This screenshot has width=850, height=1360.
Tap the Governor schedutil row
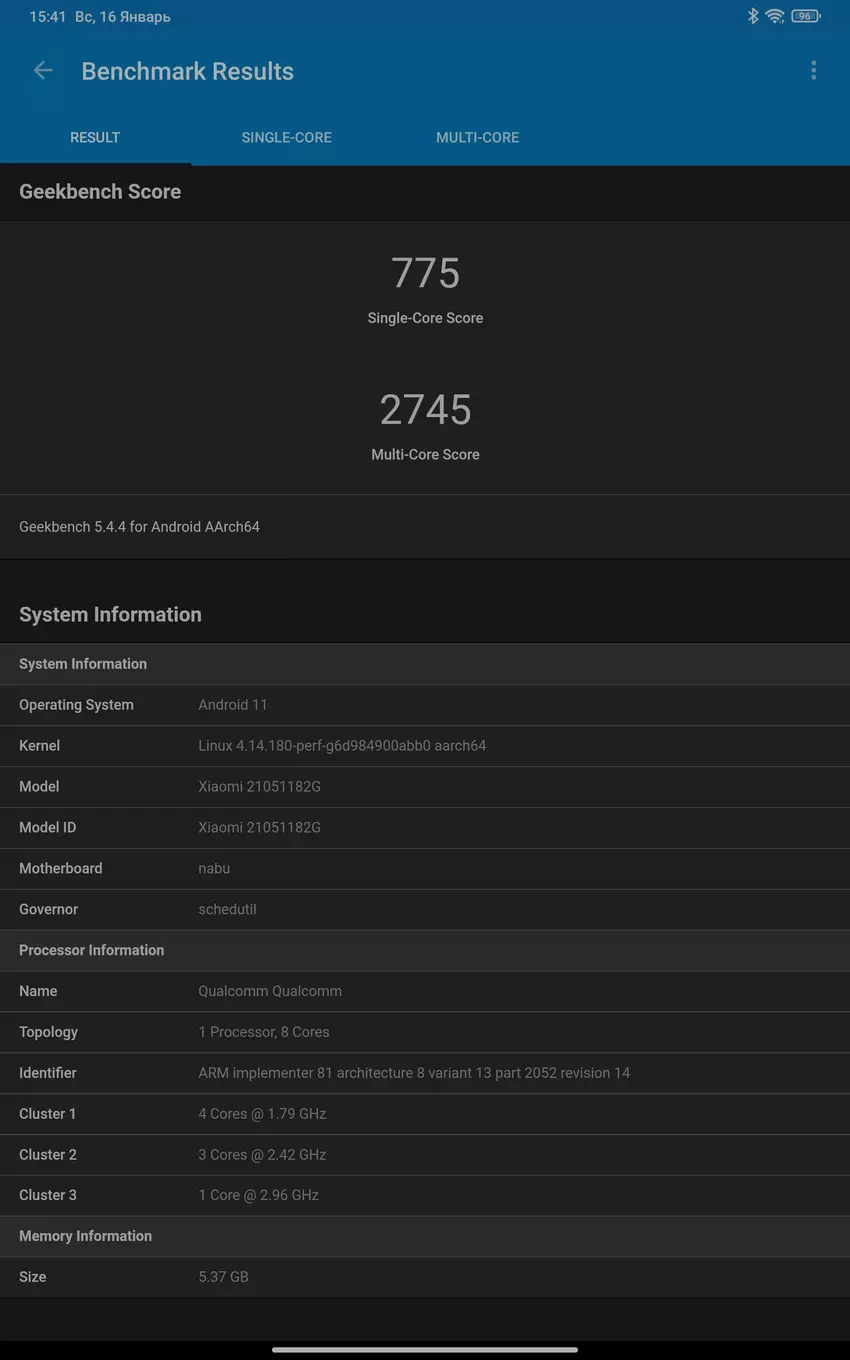coord(425,909)
